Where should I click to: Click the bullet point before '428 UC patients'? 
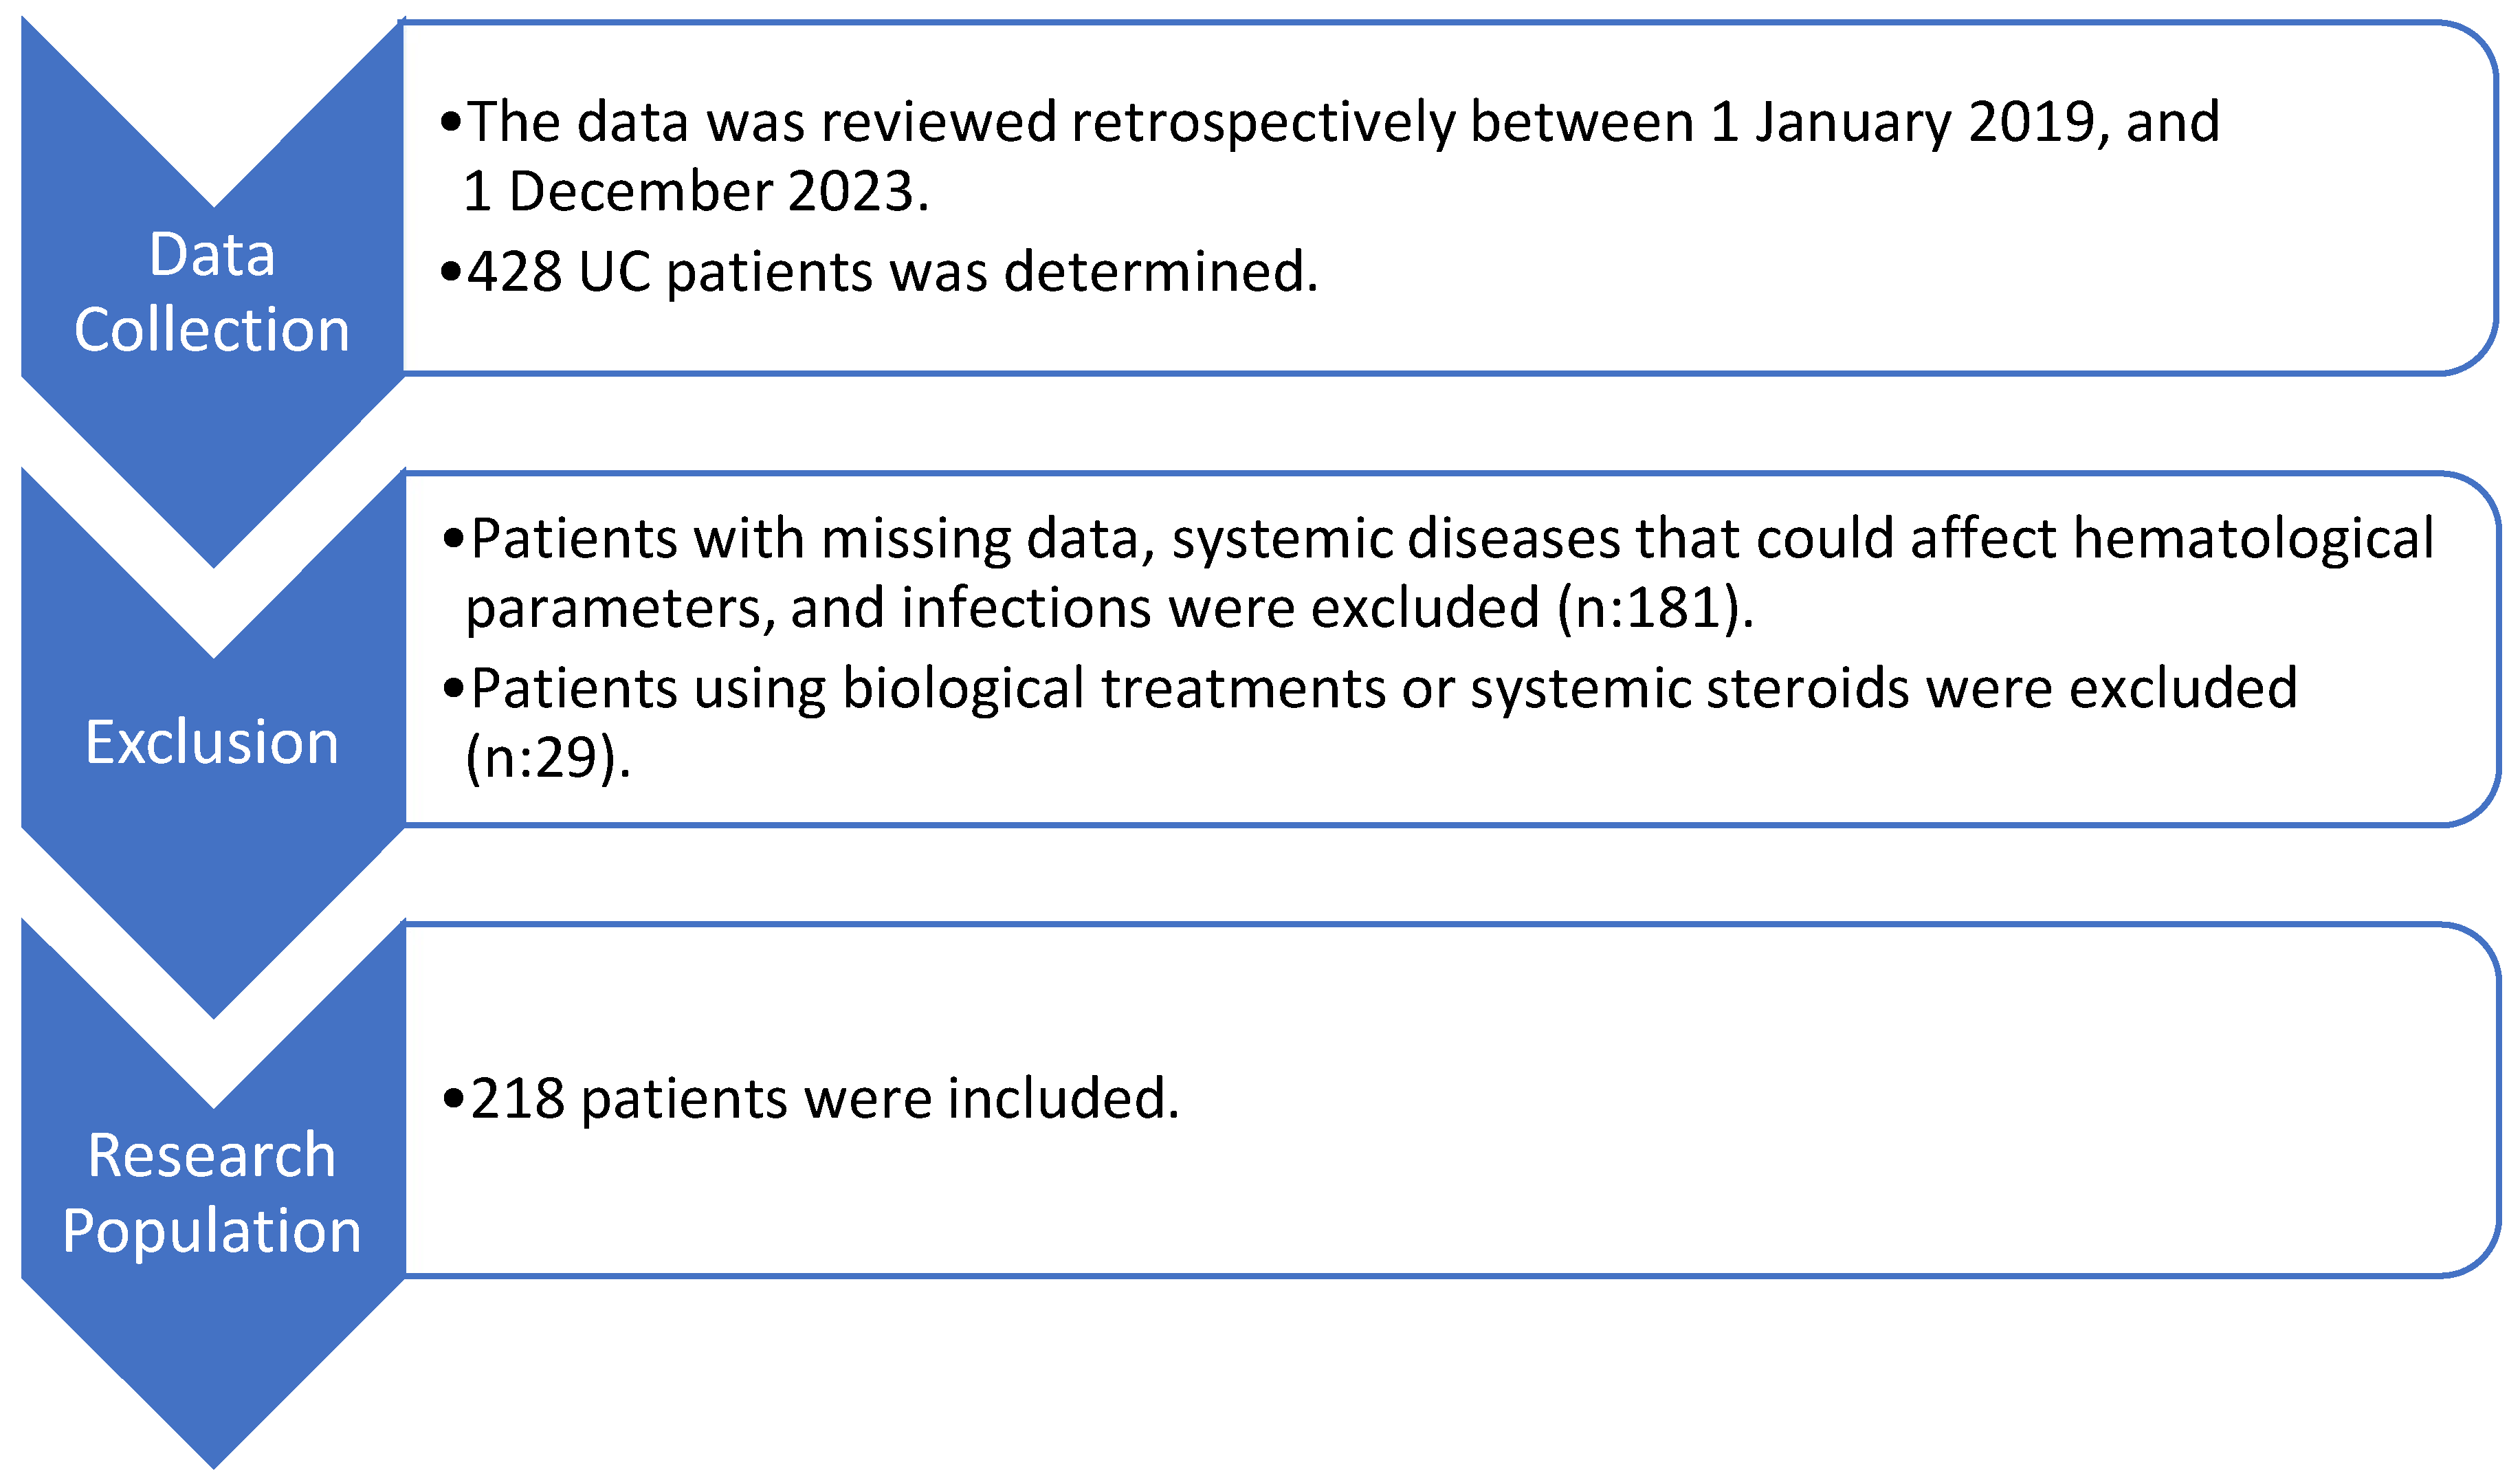pos(451,271)
